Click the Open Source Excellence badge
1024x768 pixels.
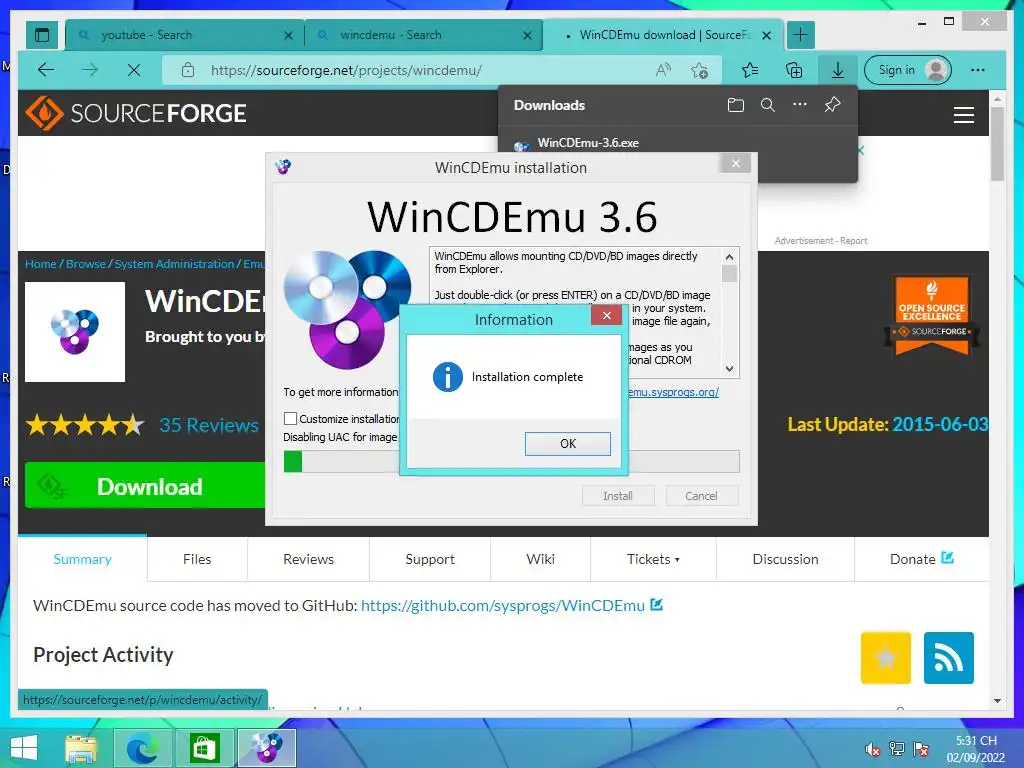[x=932, y=315]
